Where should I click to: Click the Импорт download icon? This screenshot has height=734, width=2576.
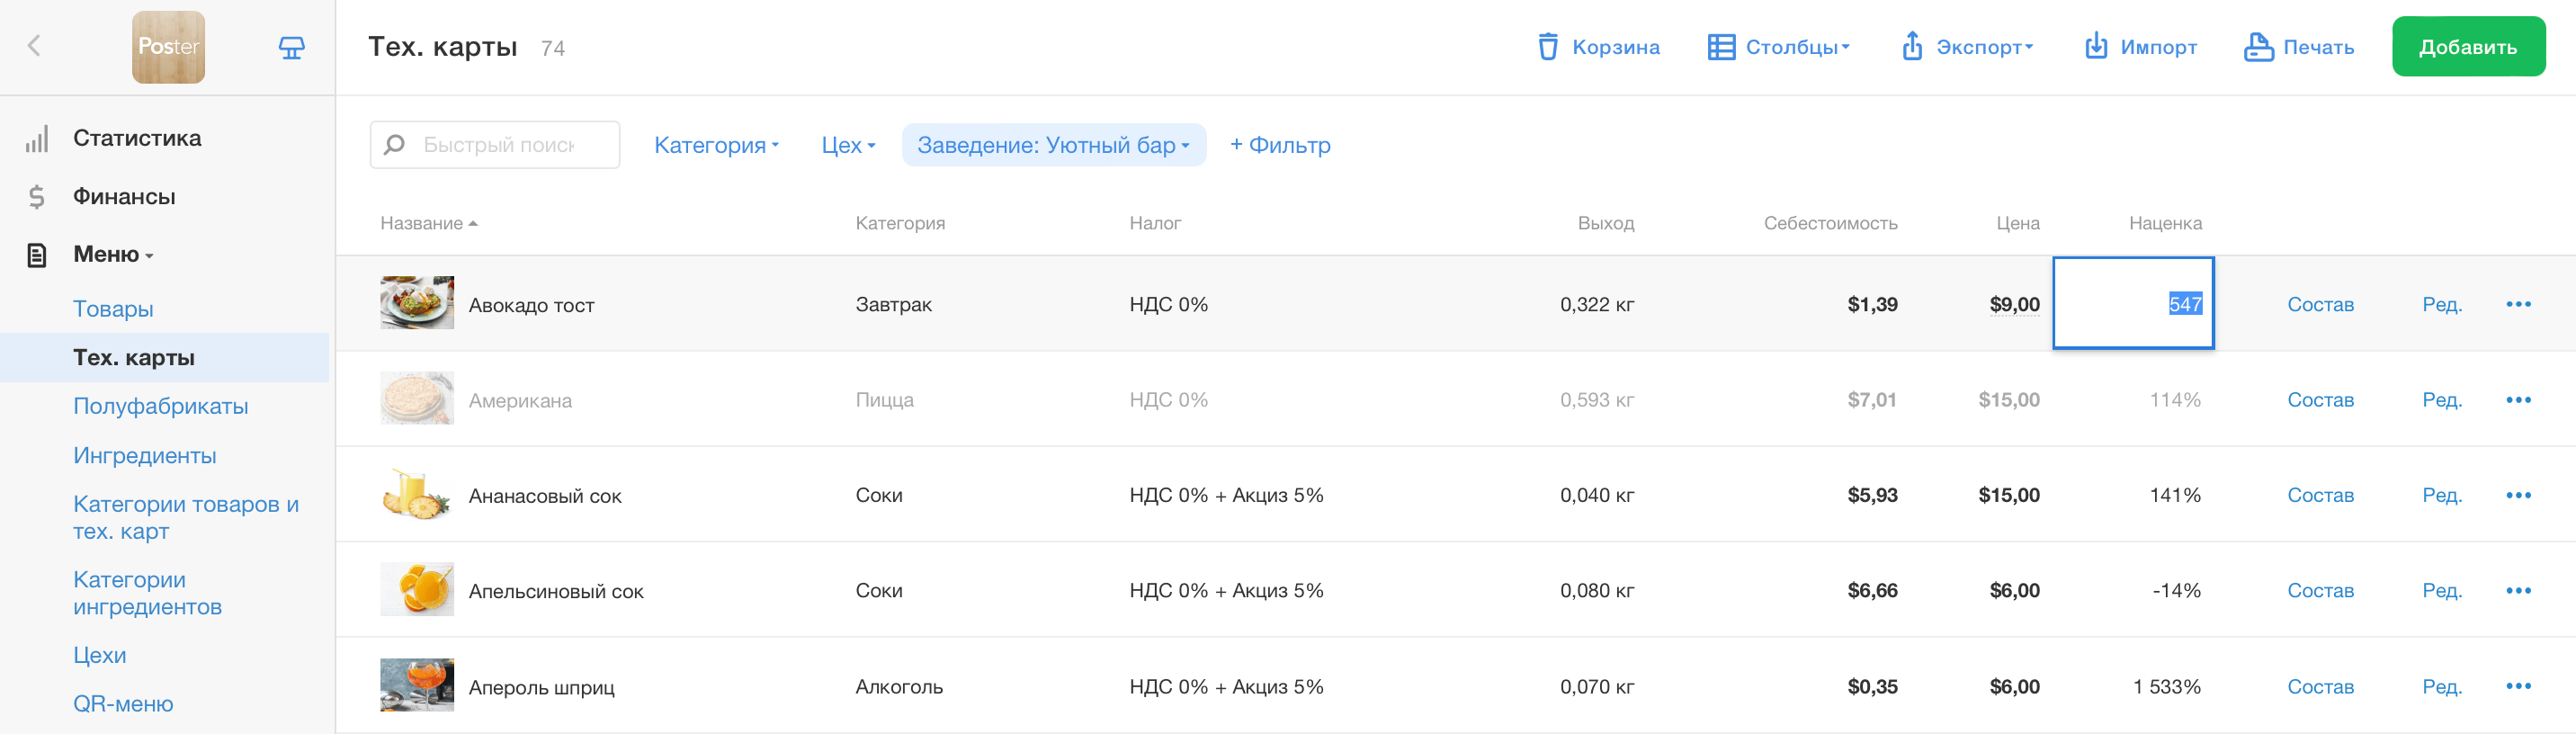point(2095,47)
